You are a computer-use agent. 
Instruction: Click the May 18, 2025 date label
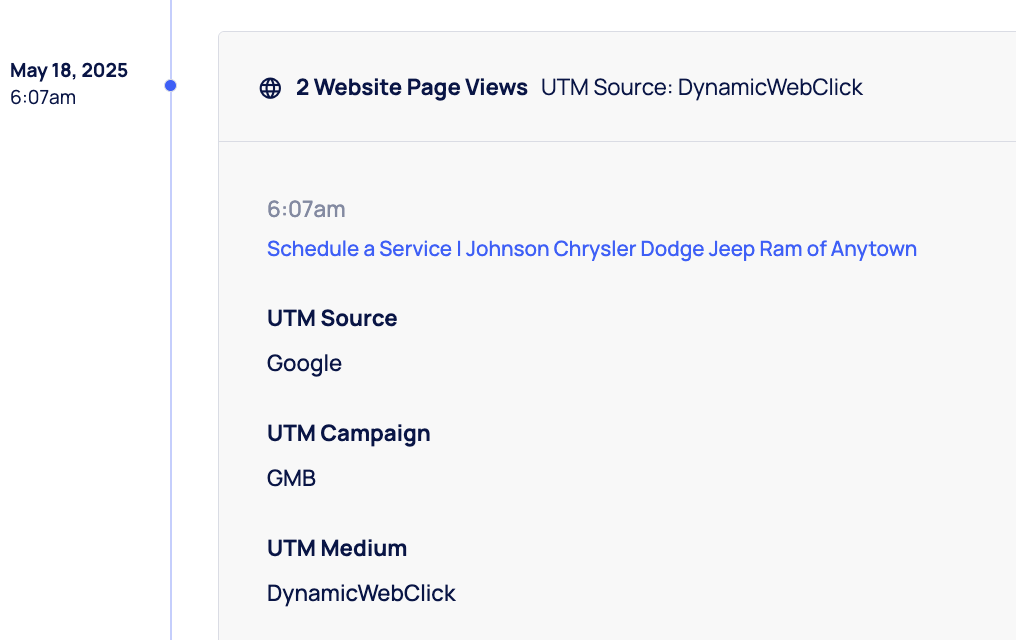click(69, 71)
